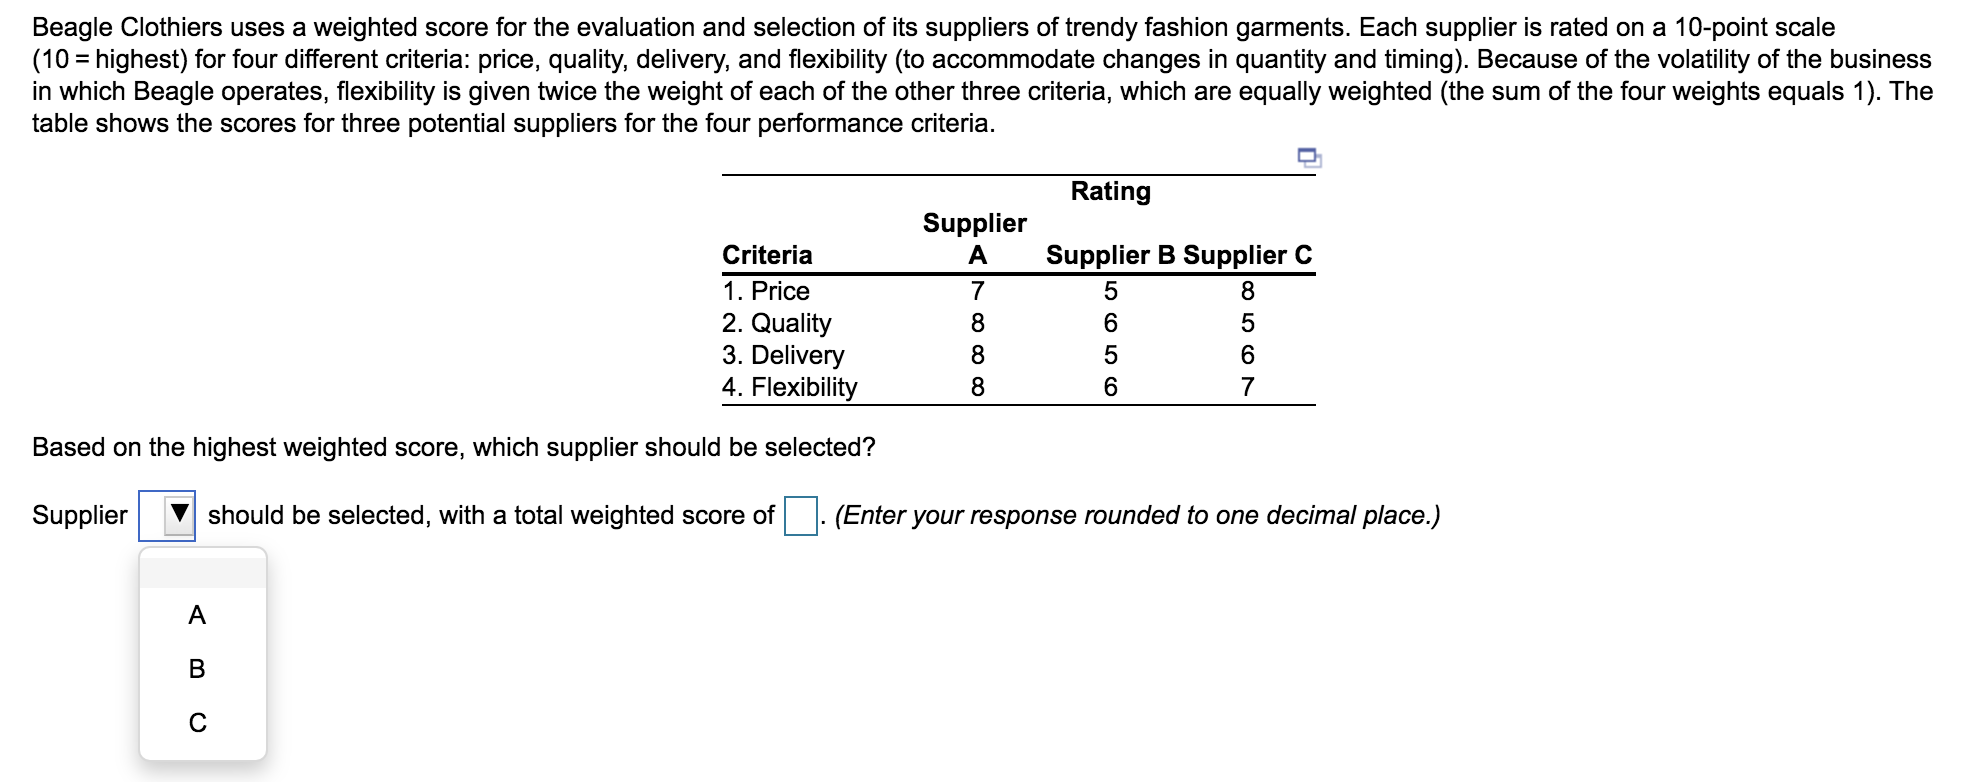Click the overlapping-windows icon above the table
Screen dimensions: 1972x782
pyautogui.click(x=1308, y=157)
